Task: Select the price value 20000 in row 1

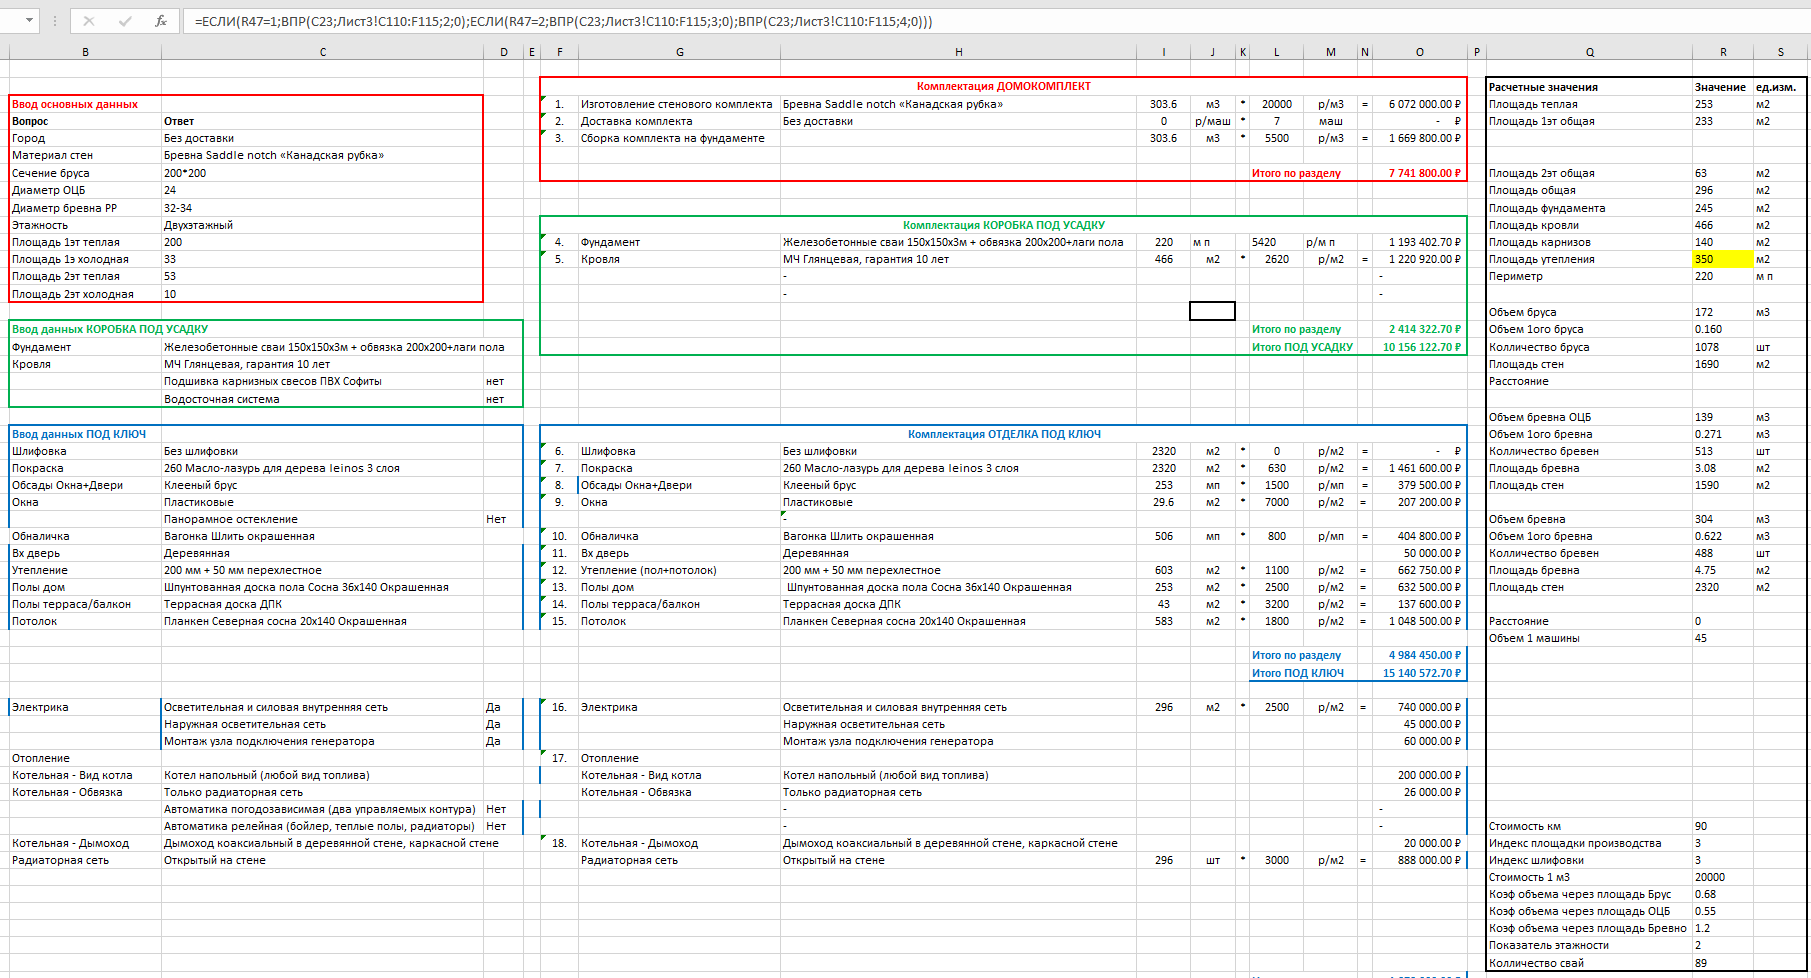Action: 1276,104
